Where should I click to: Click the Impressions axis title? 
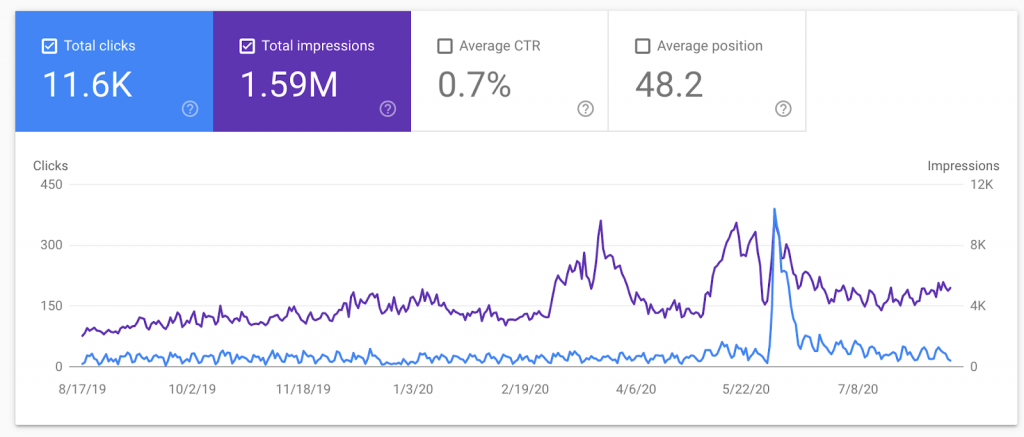click(x=963, y=166)
